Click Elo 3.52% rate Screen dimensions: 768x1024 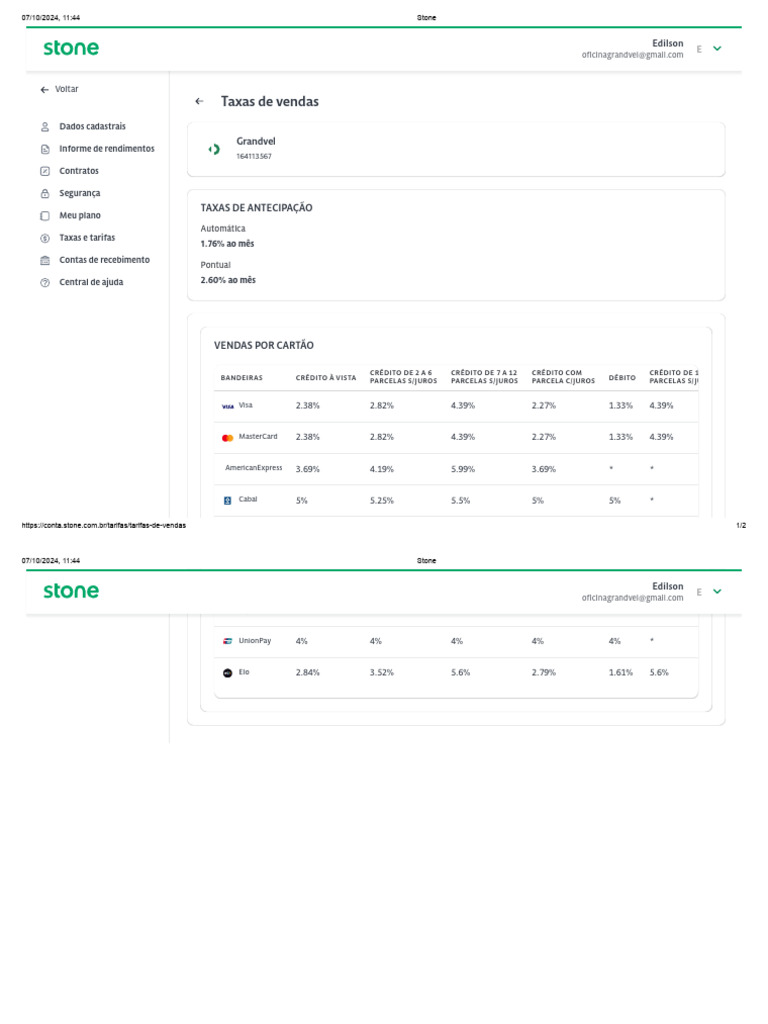[x=381, y=672]
